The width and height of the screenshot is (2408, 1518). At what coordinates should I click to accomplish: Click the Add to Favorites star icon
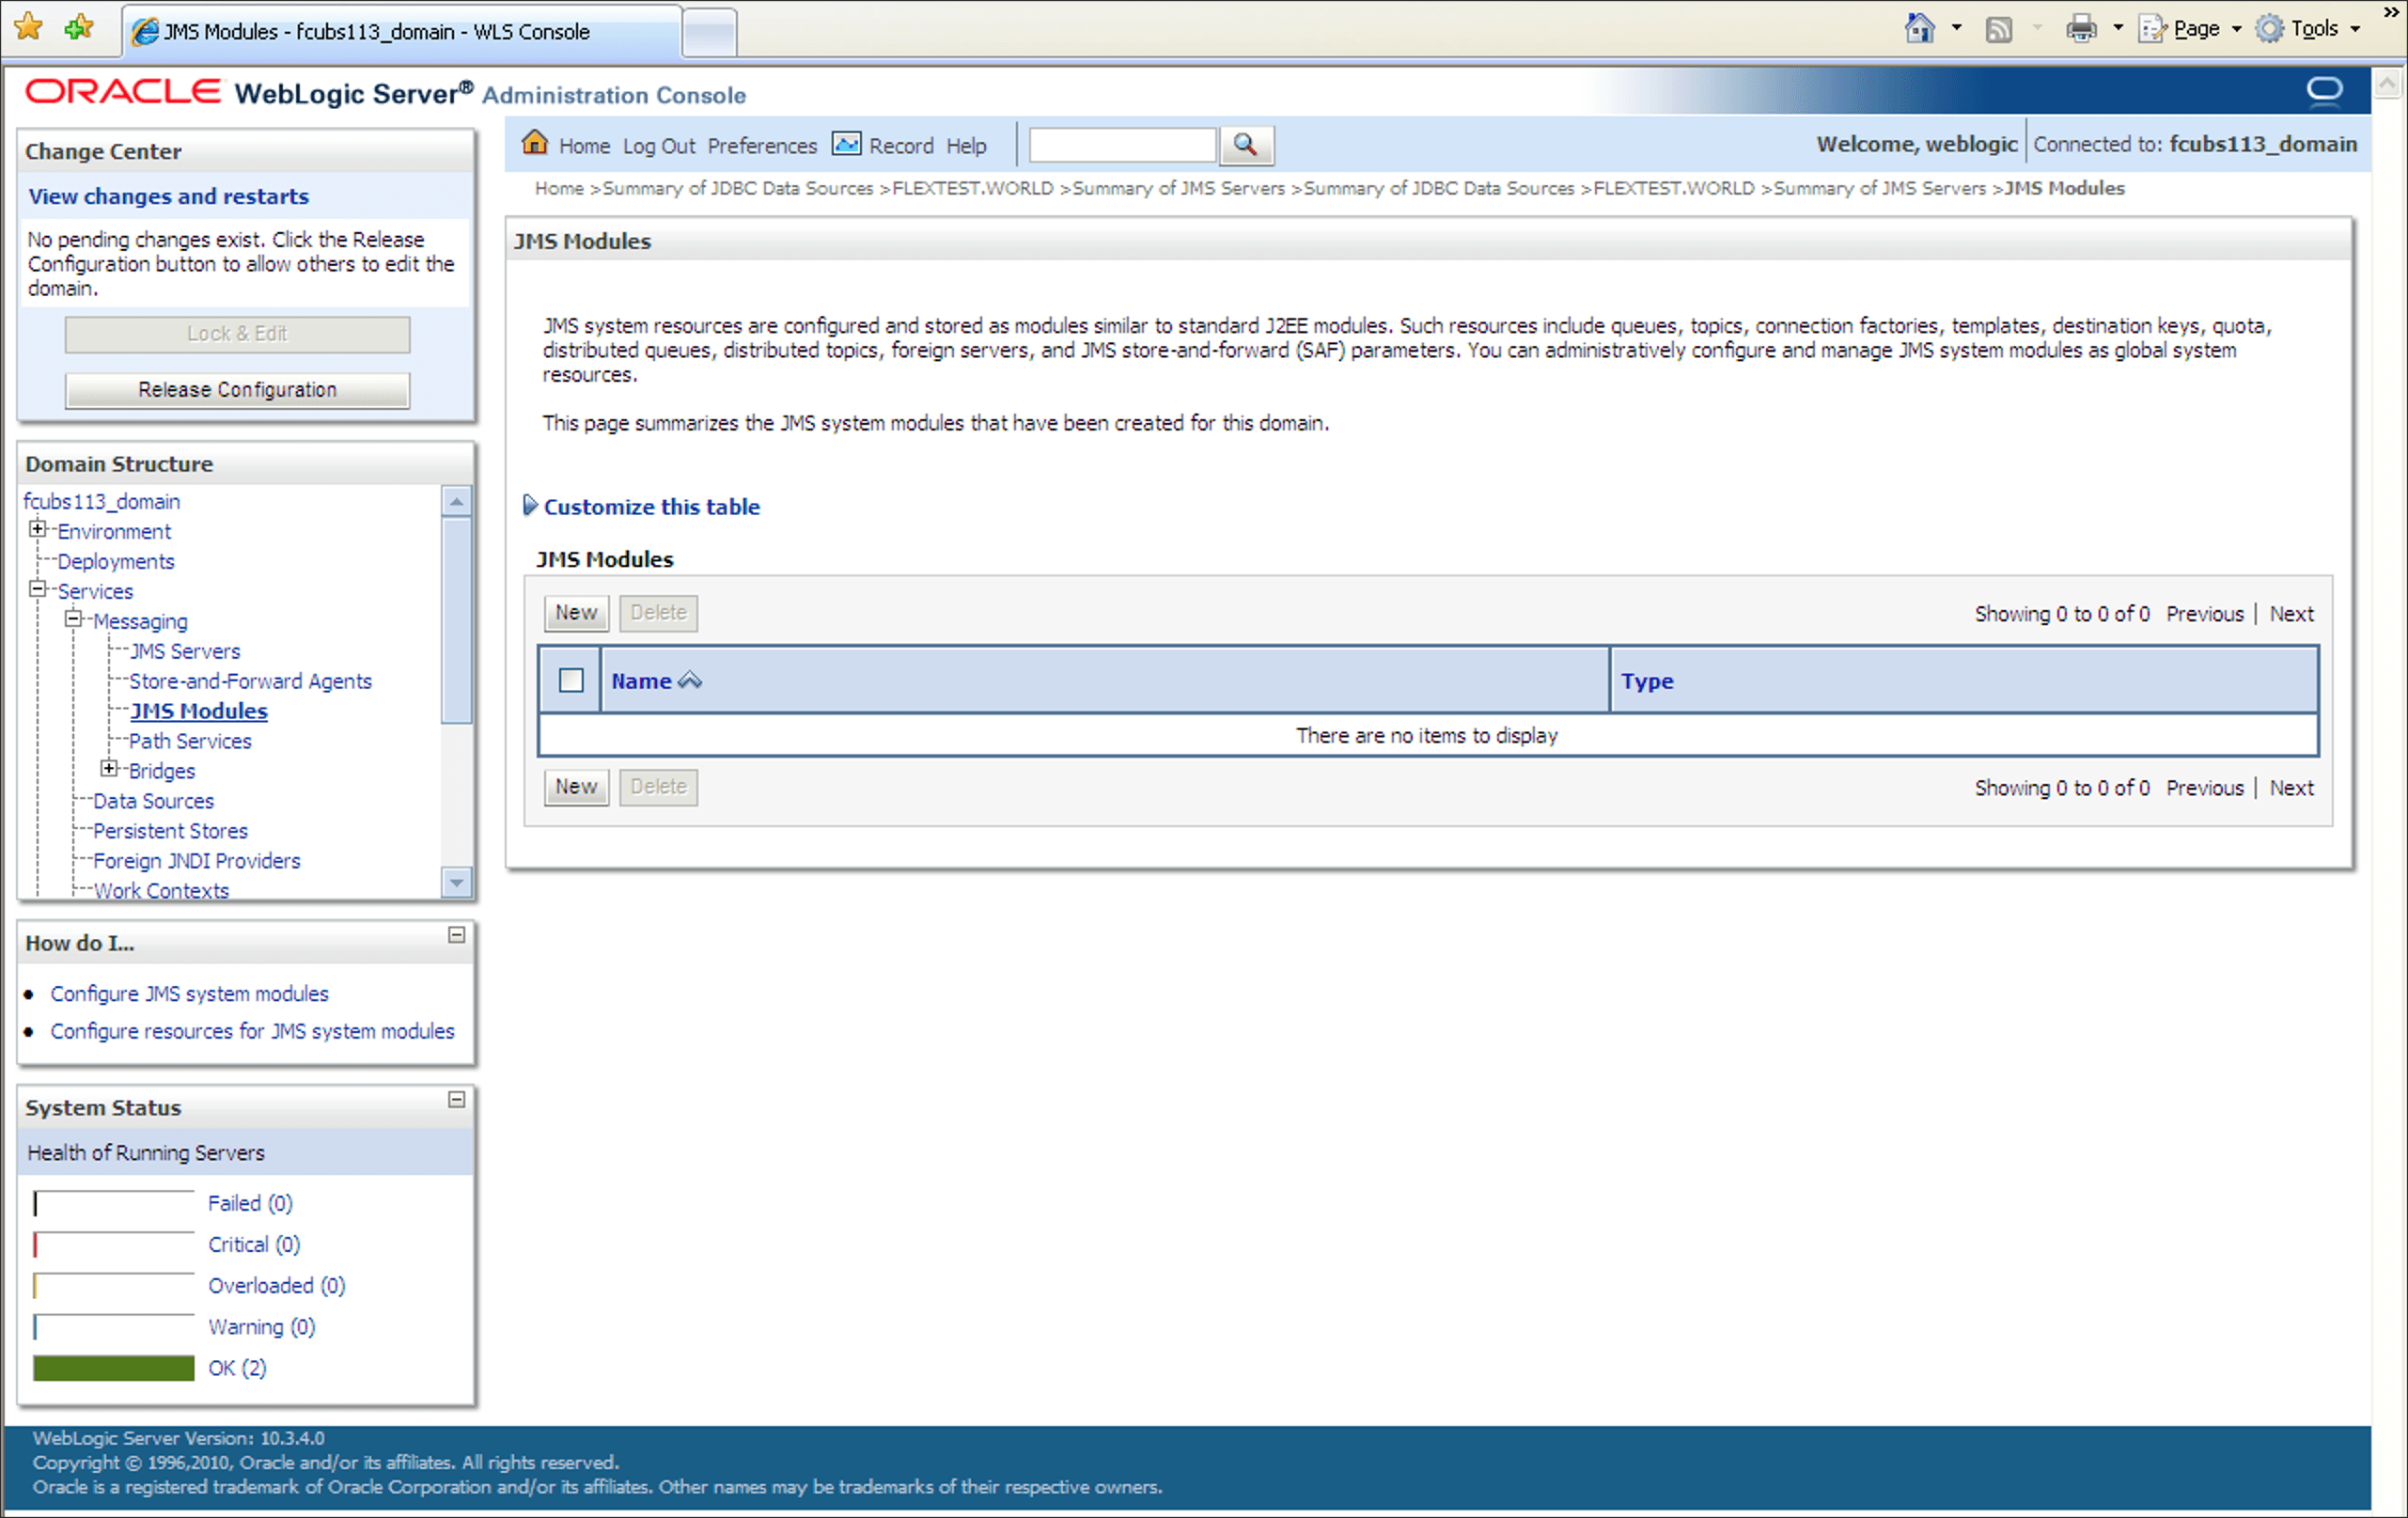[x=78, y=27]
